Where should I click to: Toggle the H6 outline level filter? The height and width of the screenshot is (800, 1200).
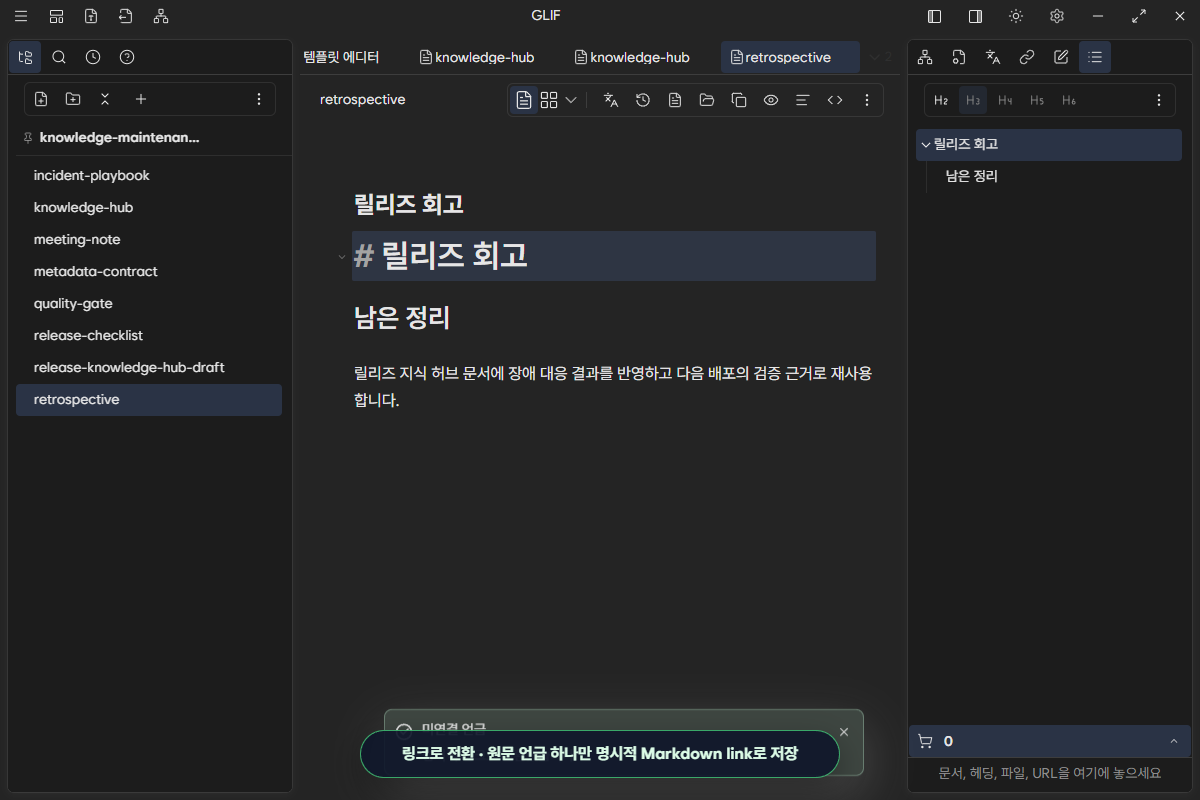point(1069,100)
